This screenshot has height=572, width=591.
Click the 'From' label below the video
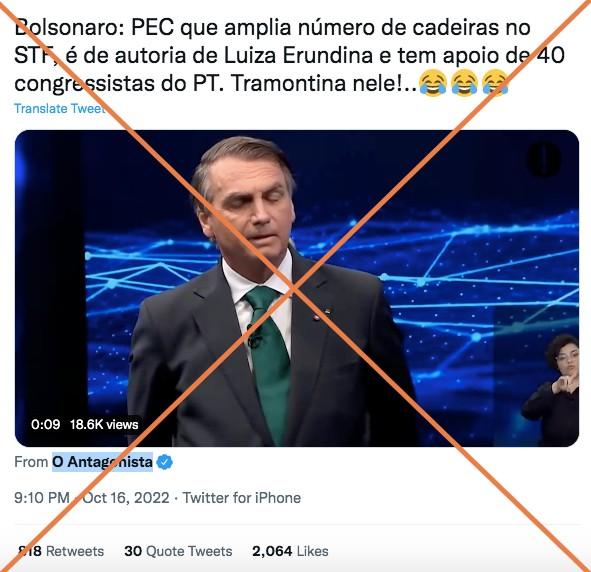point(31,462)
